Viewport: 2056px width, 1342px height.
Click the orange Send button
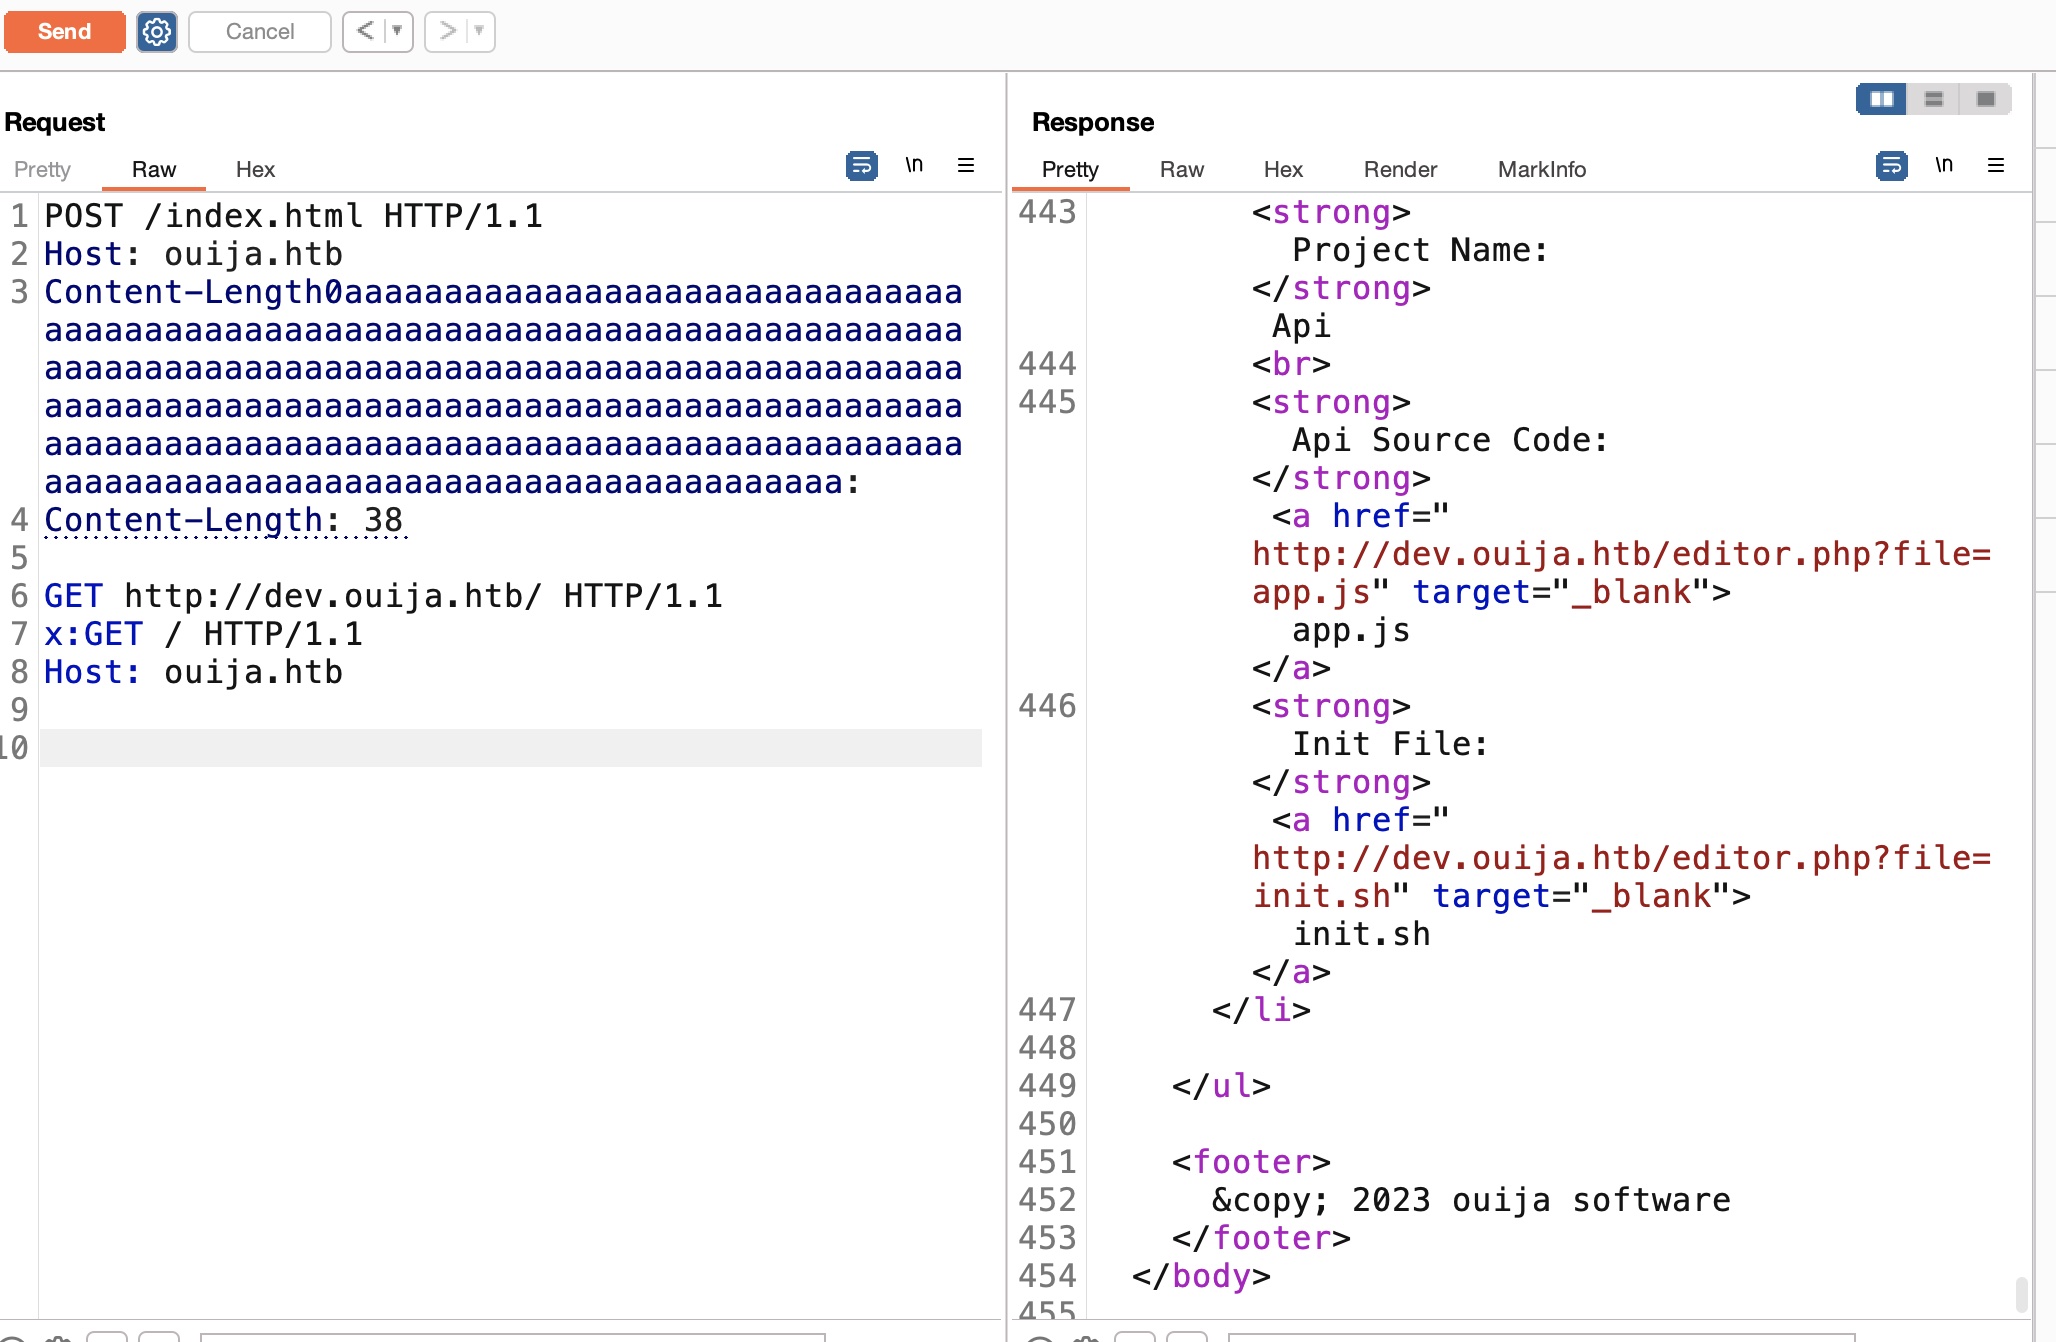point(64,31)
